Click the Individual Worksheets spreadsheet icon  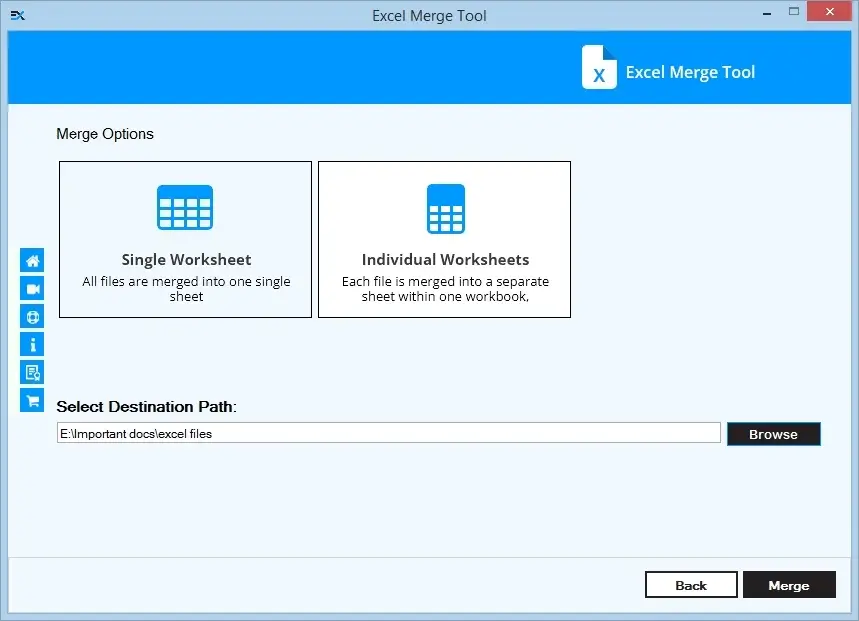[x=444, y=207]
